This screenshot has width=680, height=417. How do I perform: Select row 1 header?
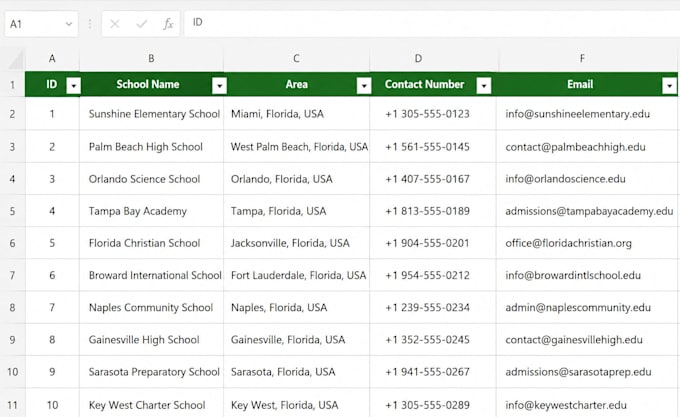tap(12, 85)
